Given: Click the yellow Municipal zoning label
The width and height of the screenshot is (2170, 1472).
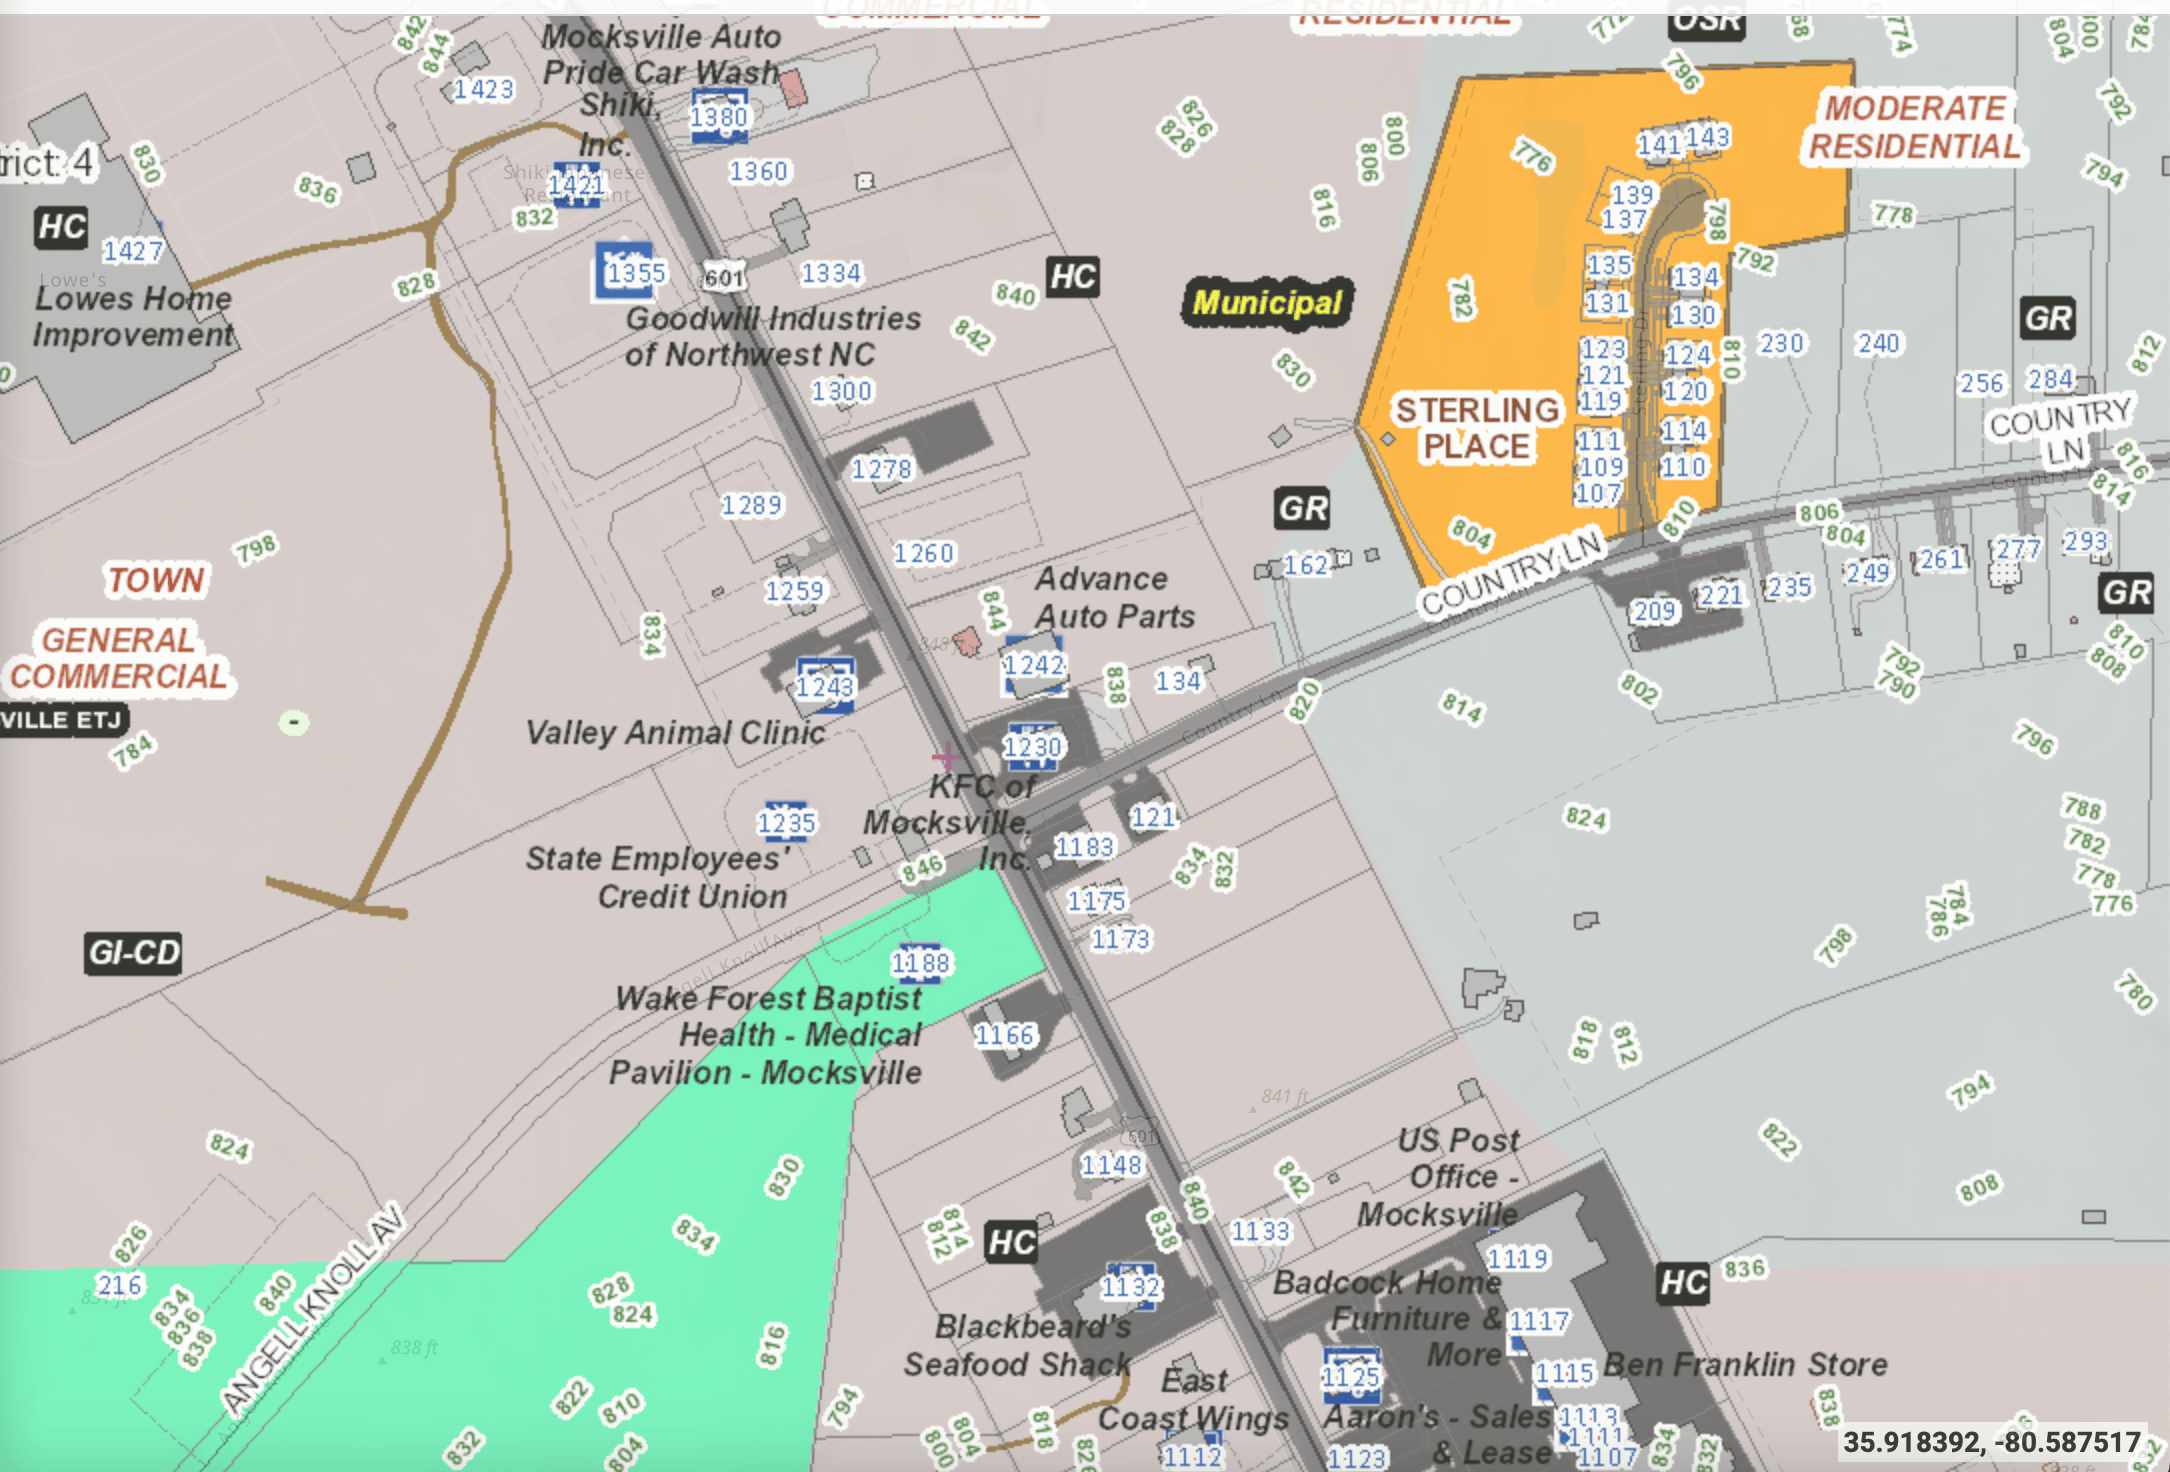Looking at the screenshot, I should (x=1267, y=302).
